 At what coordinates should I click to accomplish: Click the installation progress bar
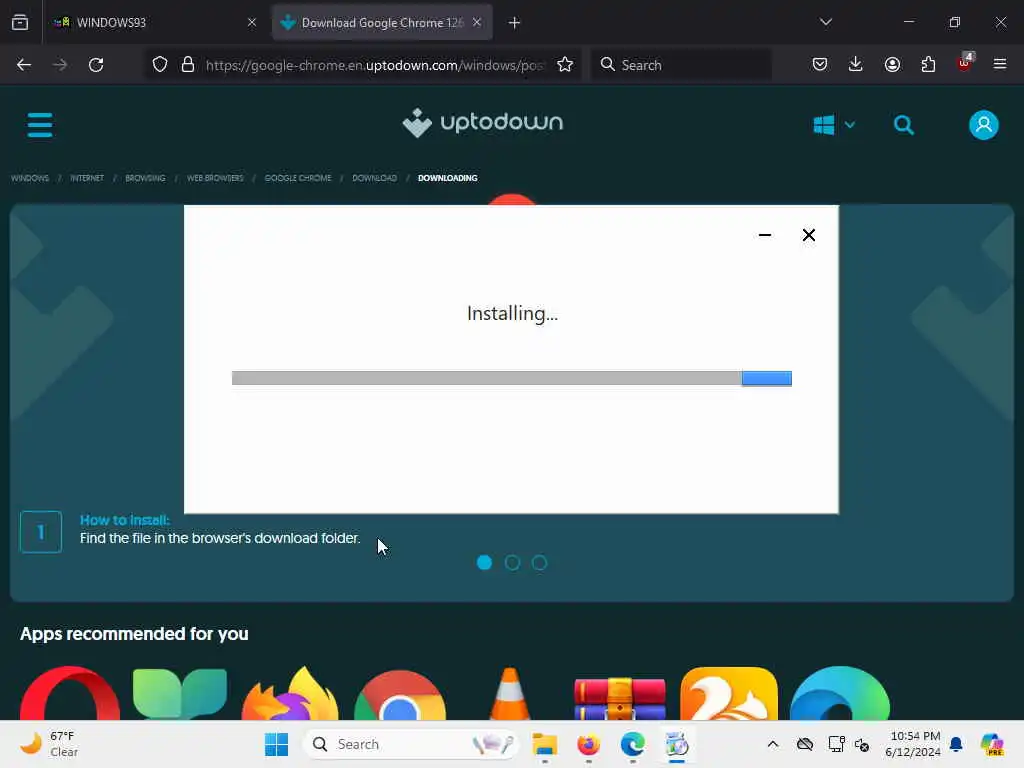click(x=511, y=378)
